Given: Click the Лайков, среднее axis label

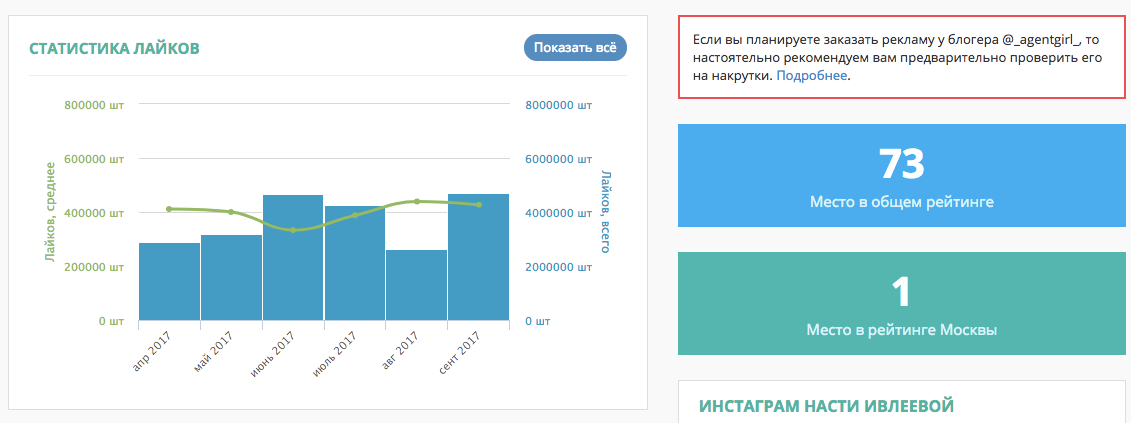Looking at the screenshot, I should [x=50, y=212].
